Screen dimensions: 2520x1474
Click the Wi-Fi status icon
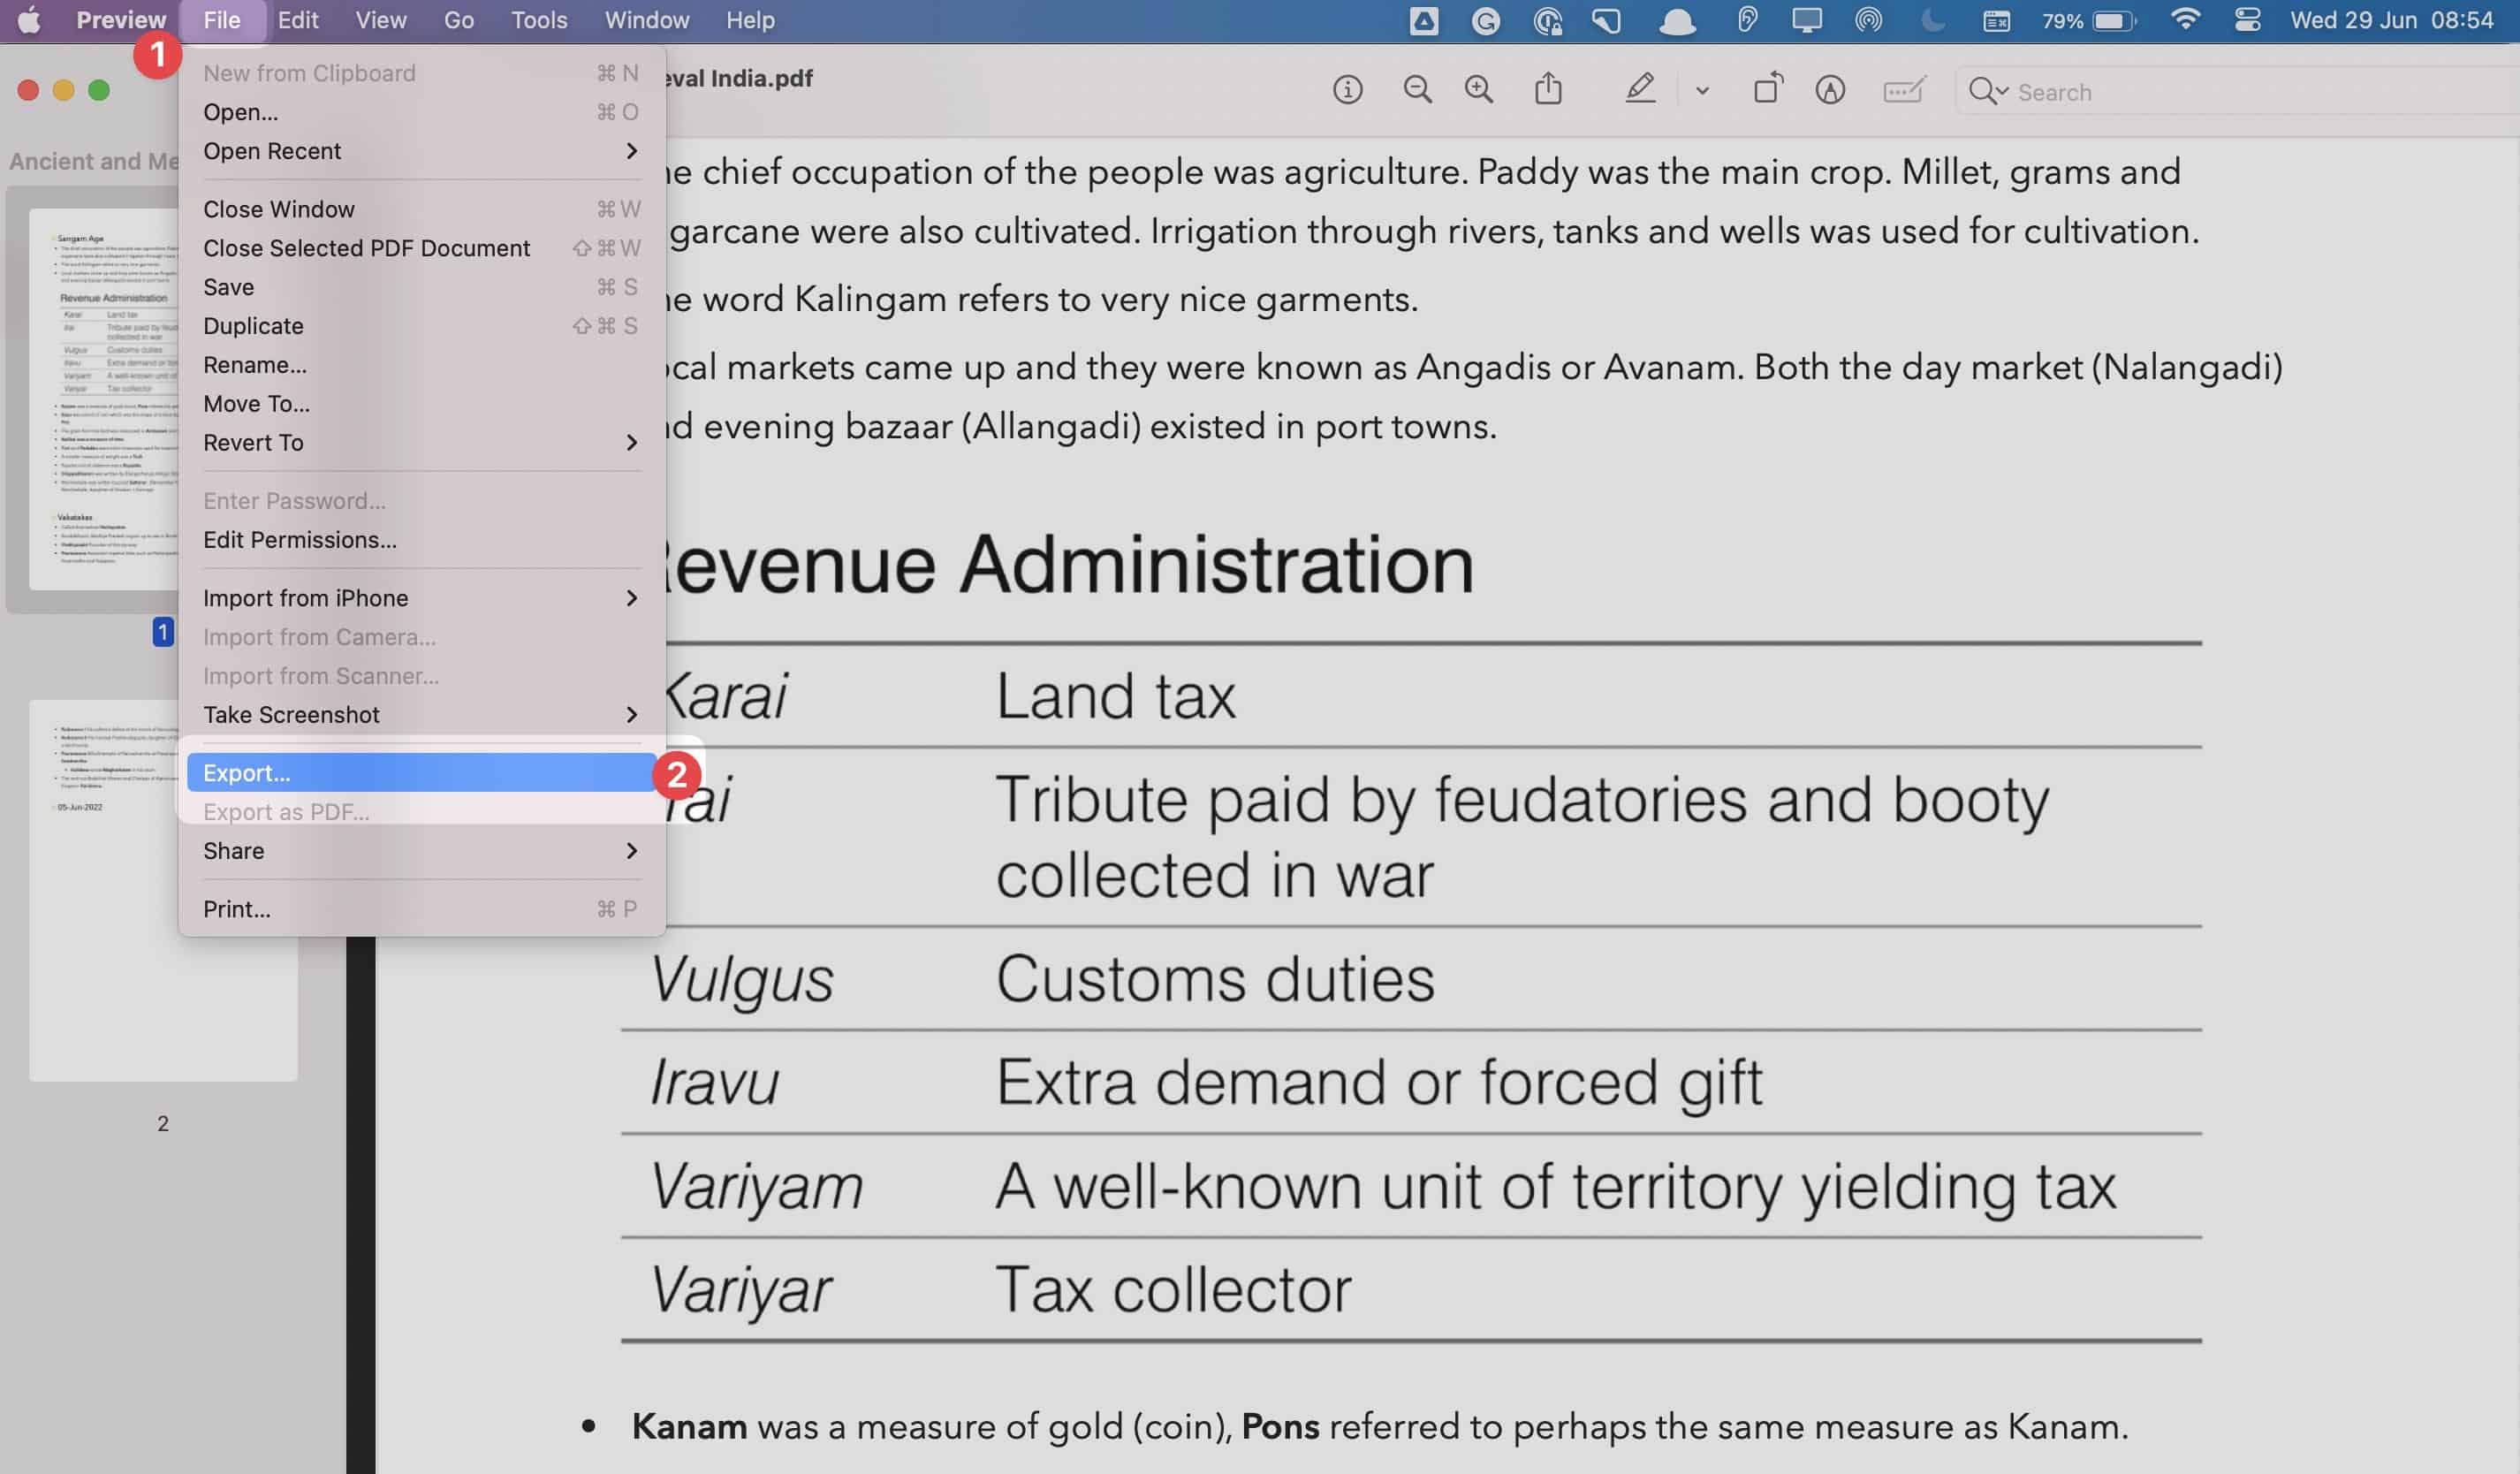tap(2186, 20)
